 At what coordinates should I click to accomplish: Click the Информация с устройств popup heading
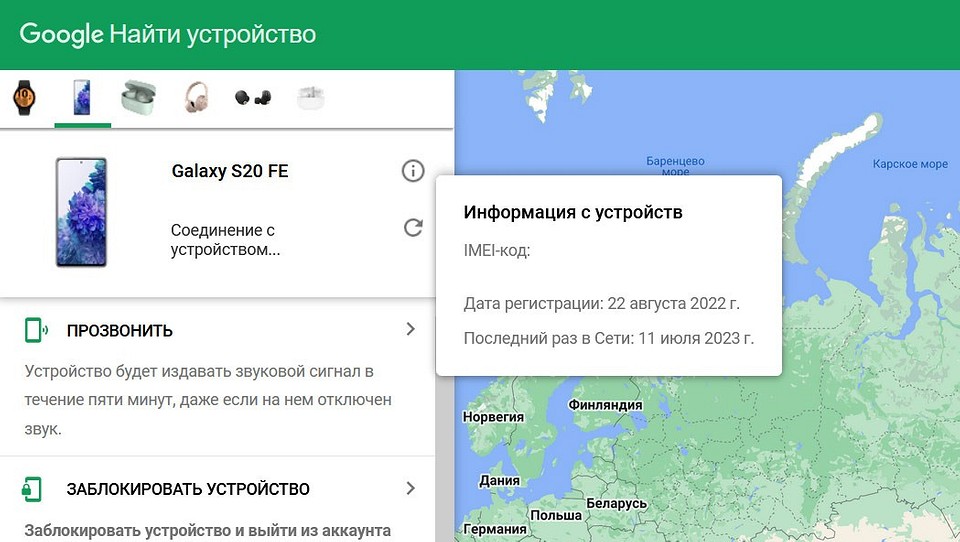573,212
